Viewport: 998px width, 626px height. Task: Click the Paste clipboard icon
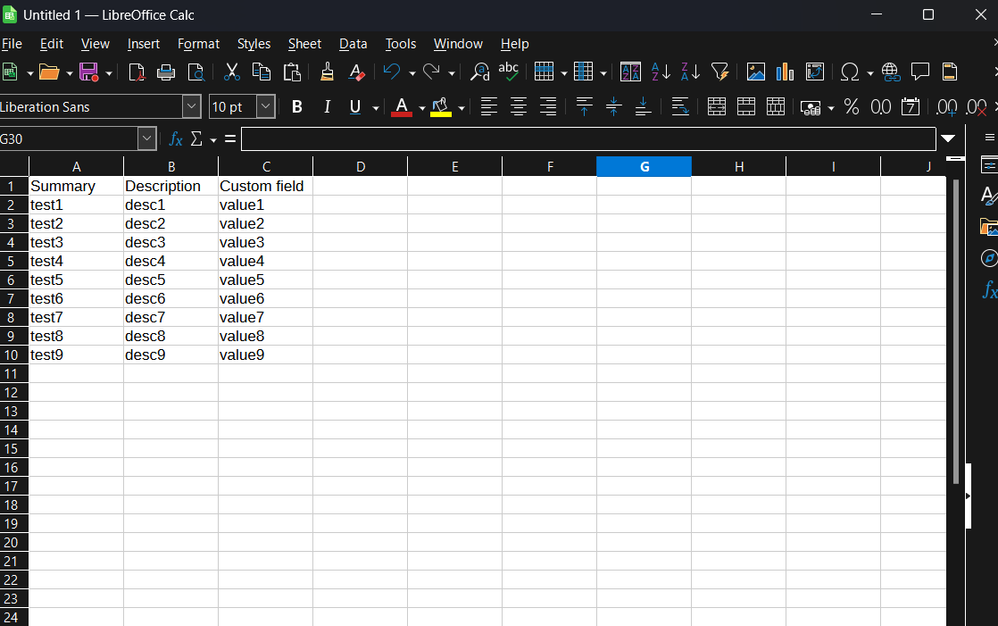(292, 72)
